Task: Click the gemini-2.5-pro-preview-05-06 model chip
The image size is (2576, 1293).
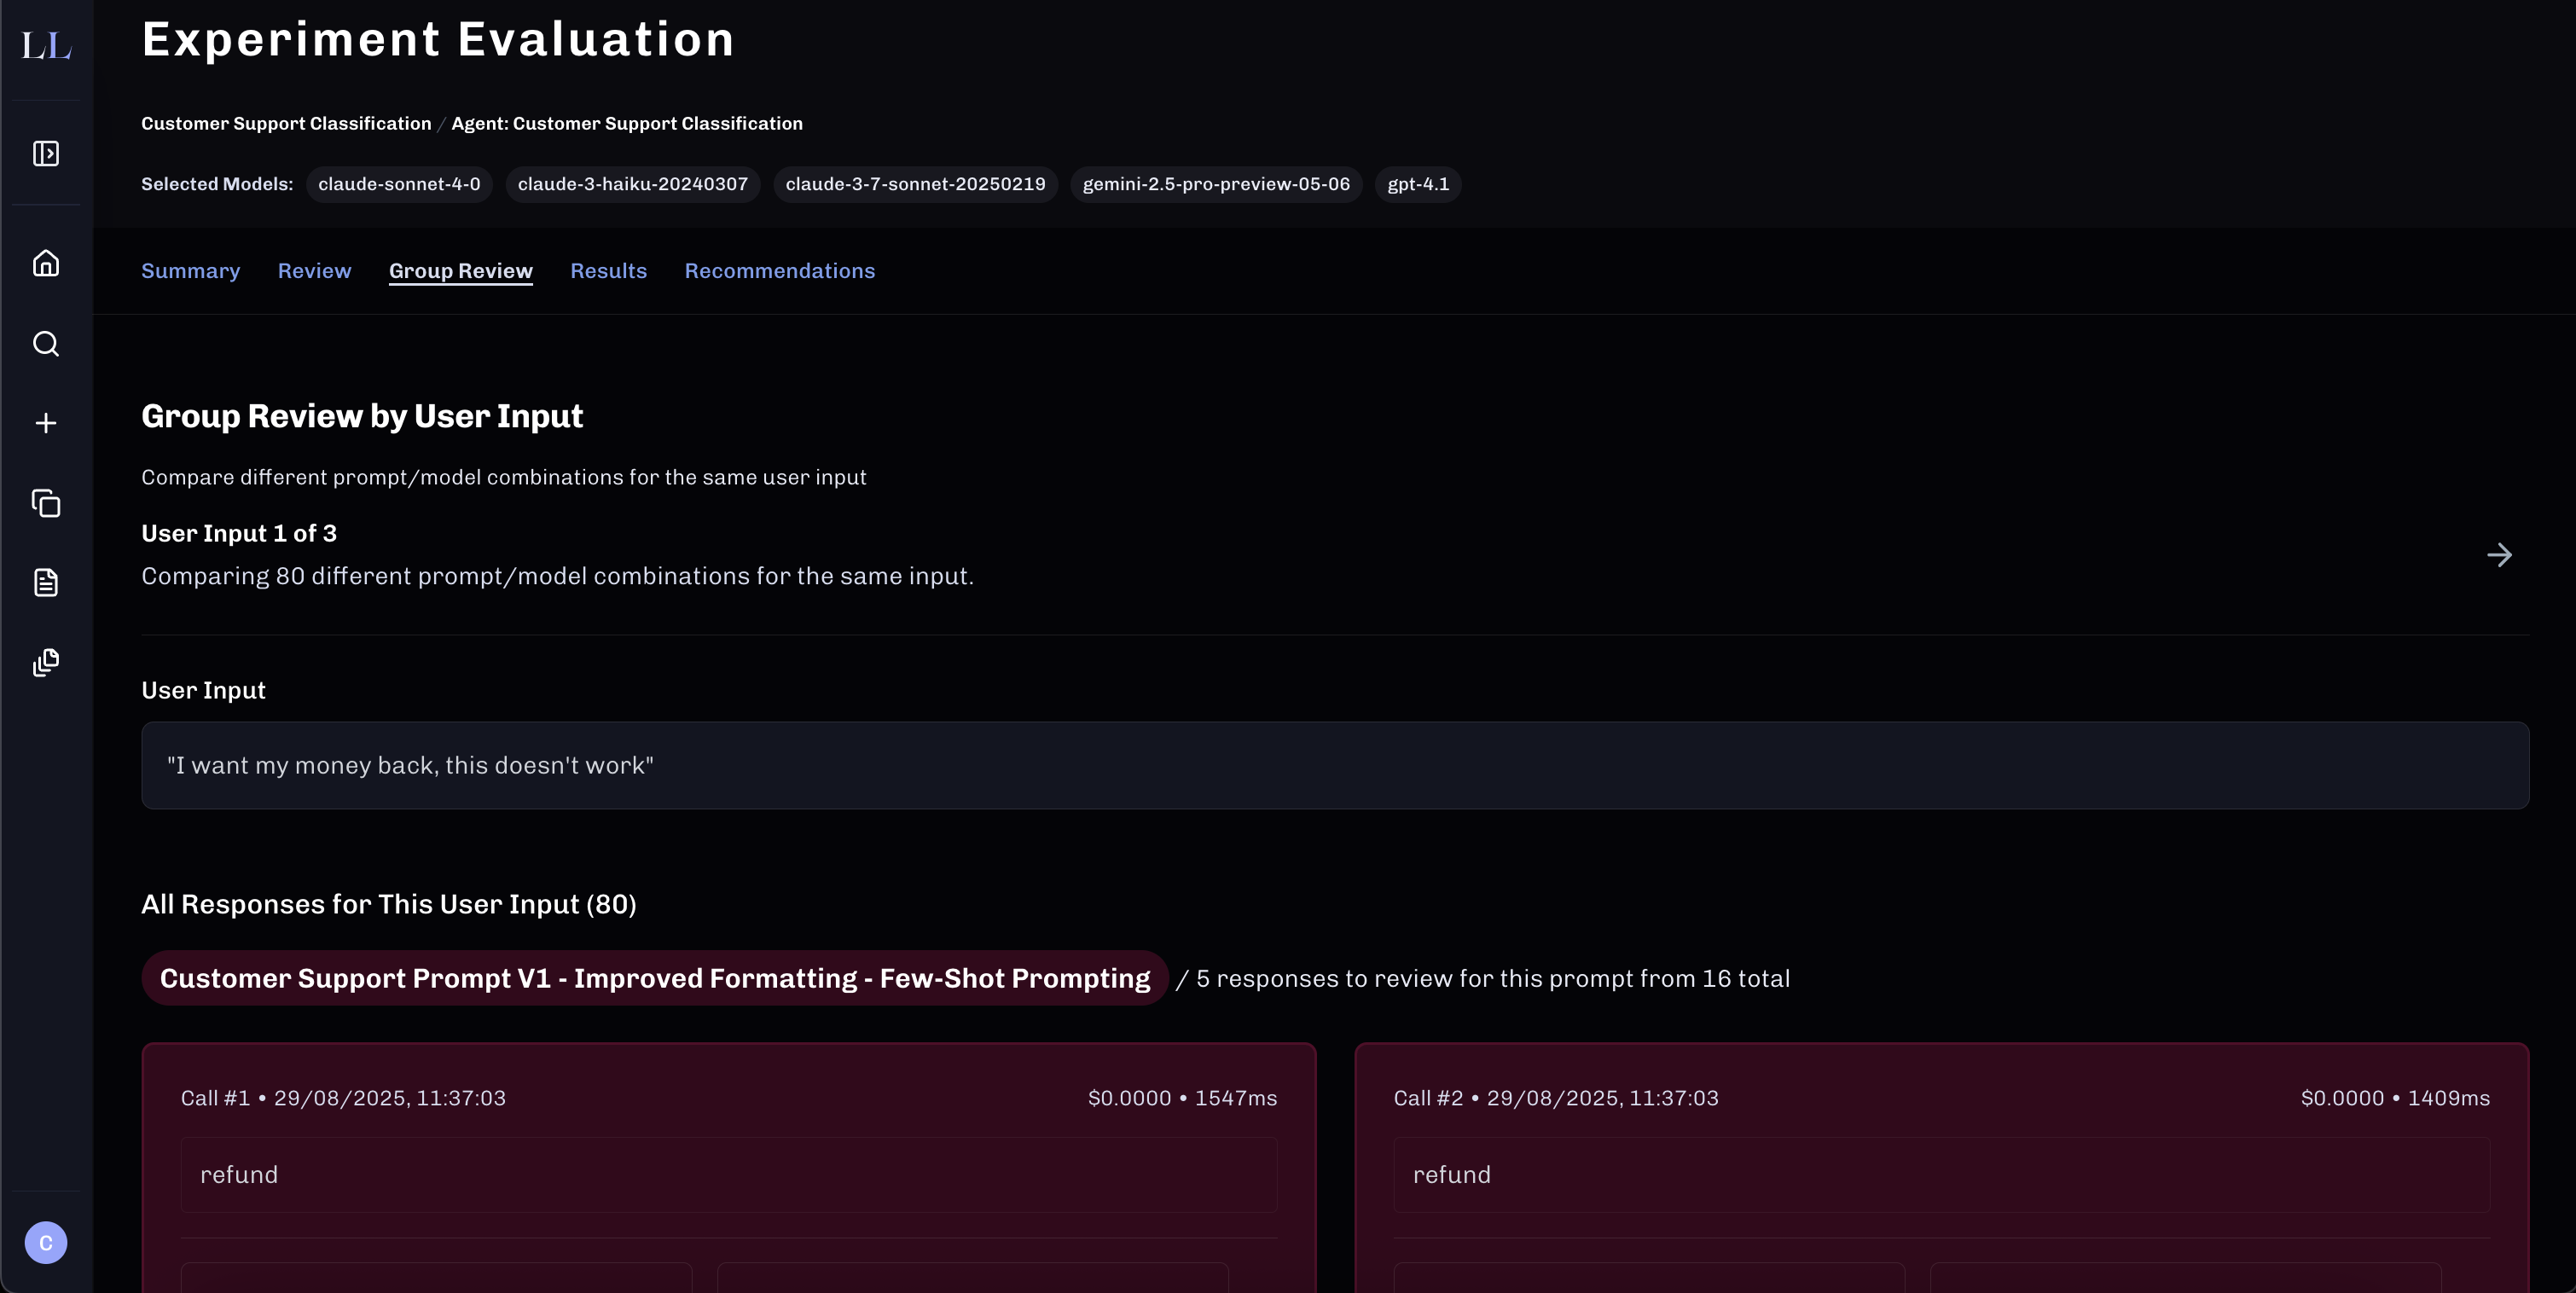Action: [x=1215, y=184]
